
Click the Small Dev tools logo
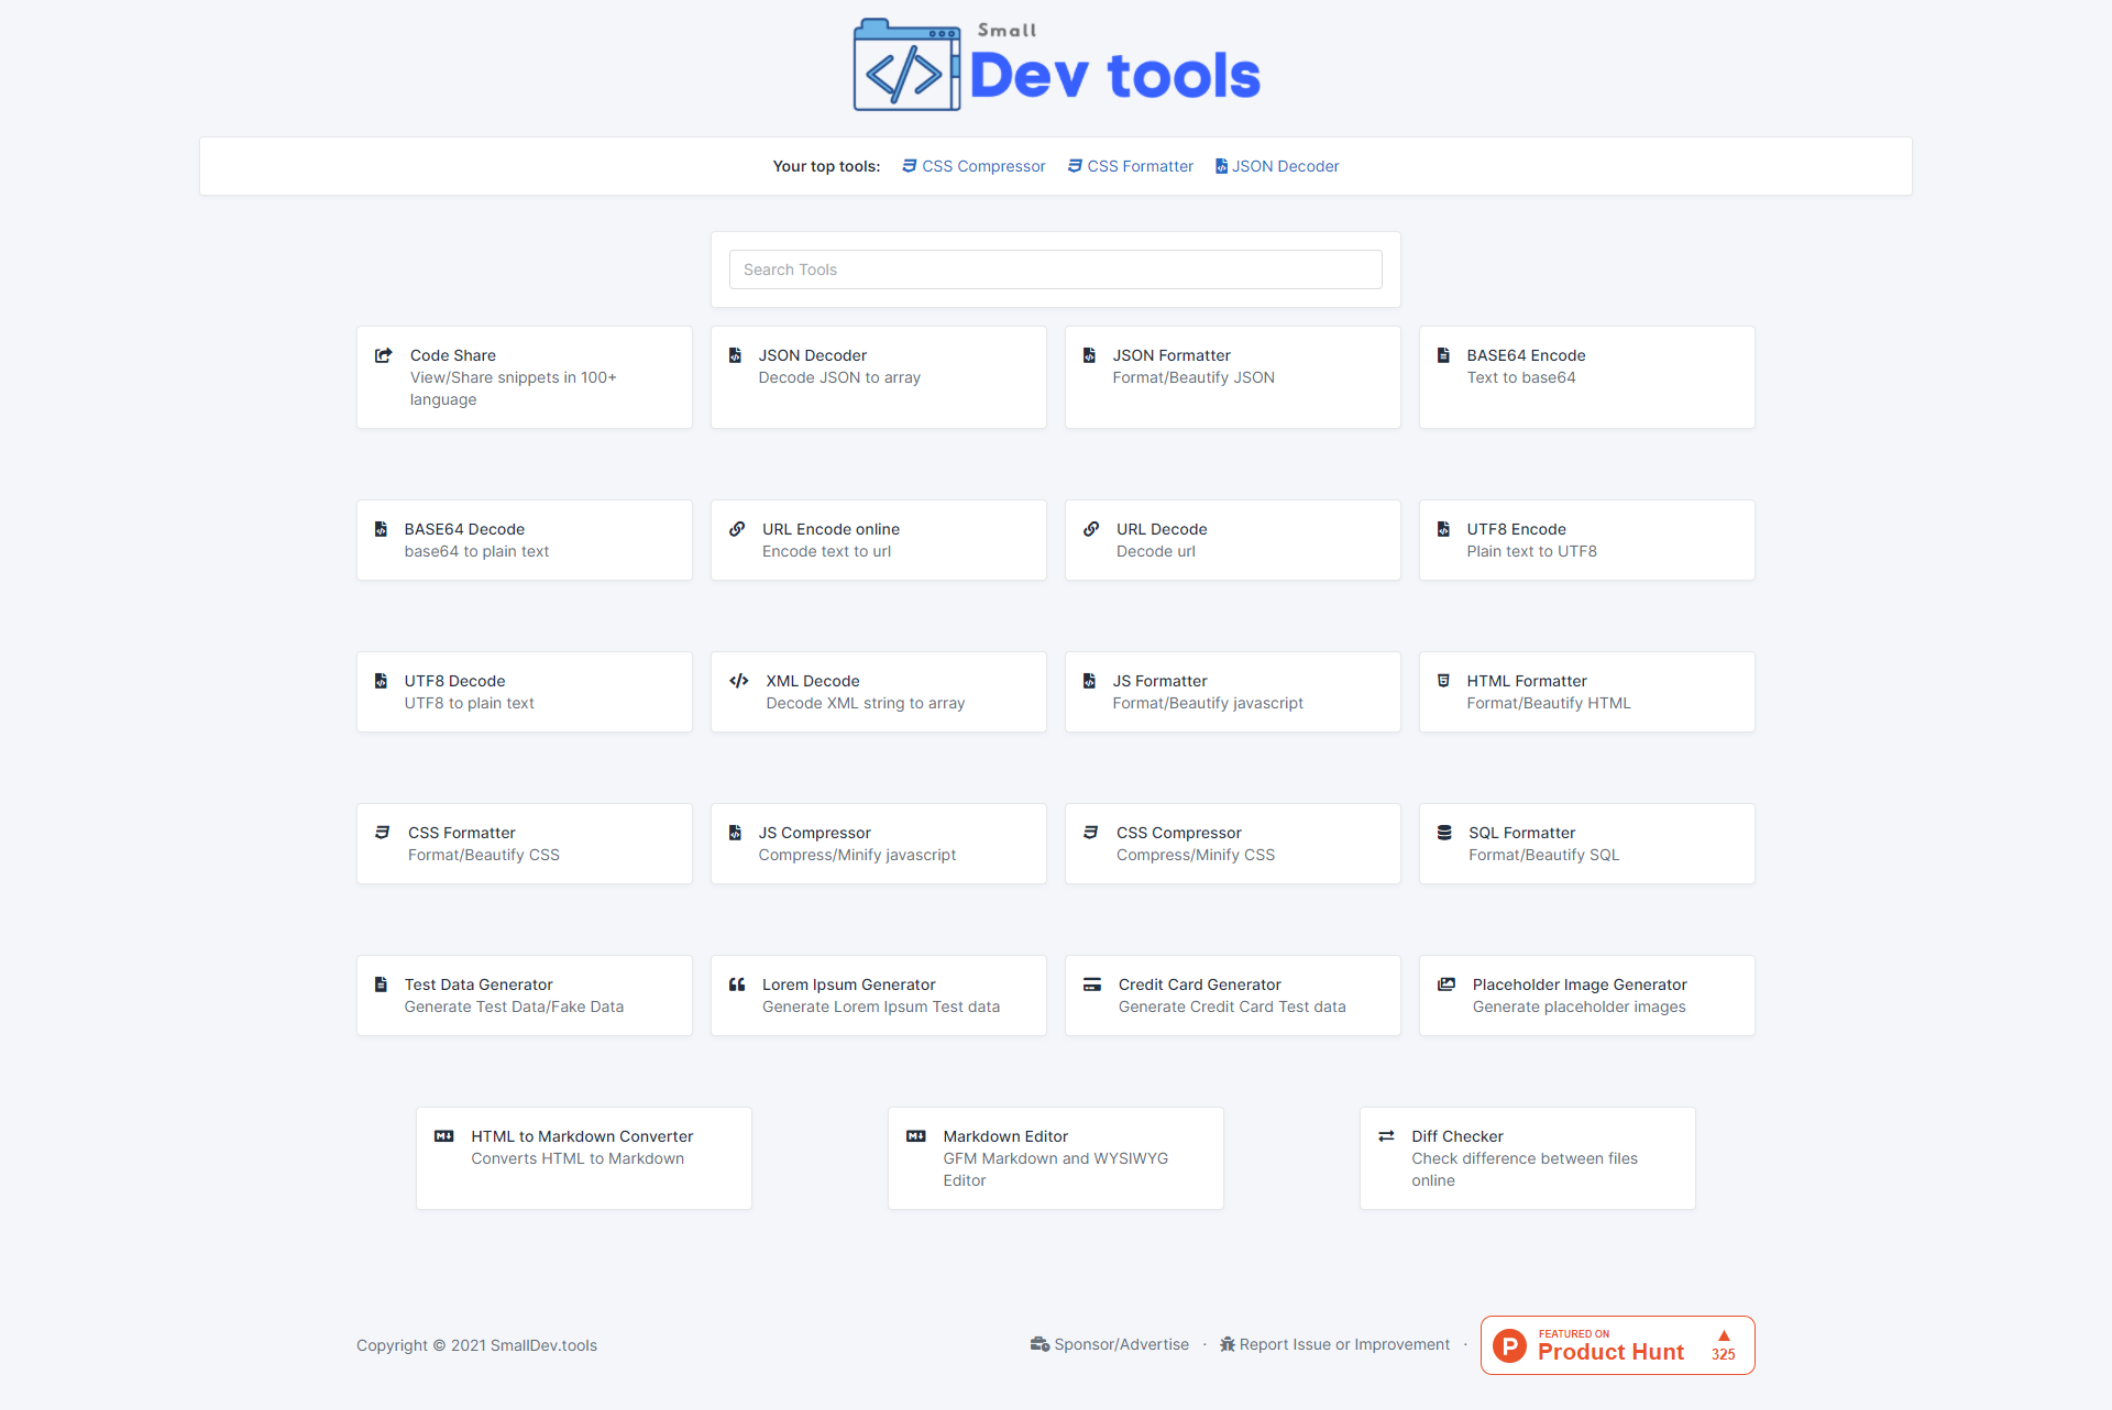pos(1056,65)
